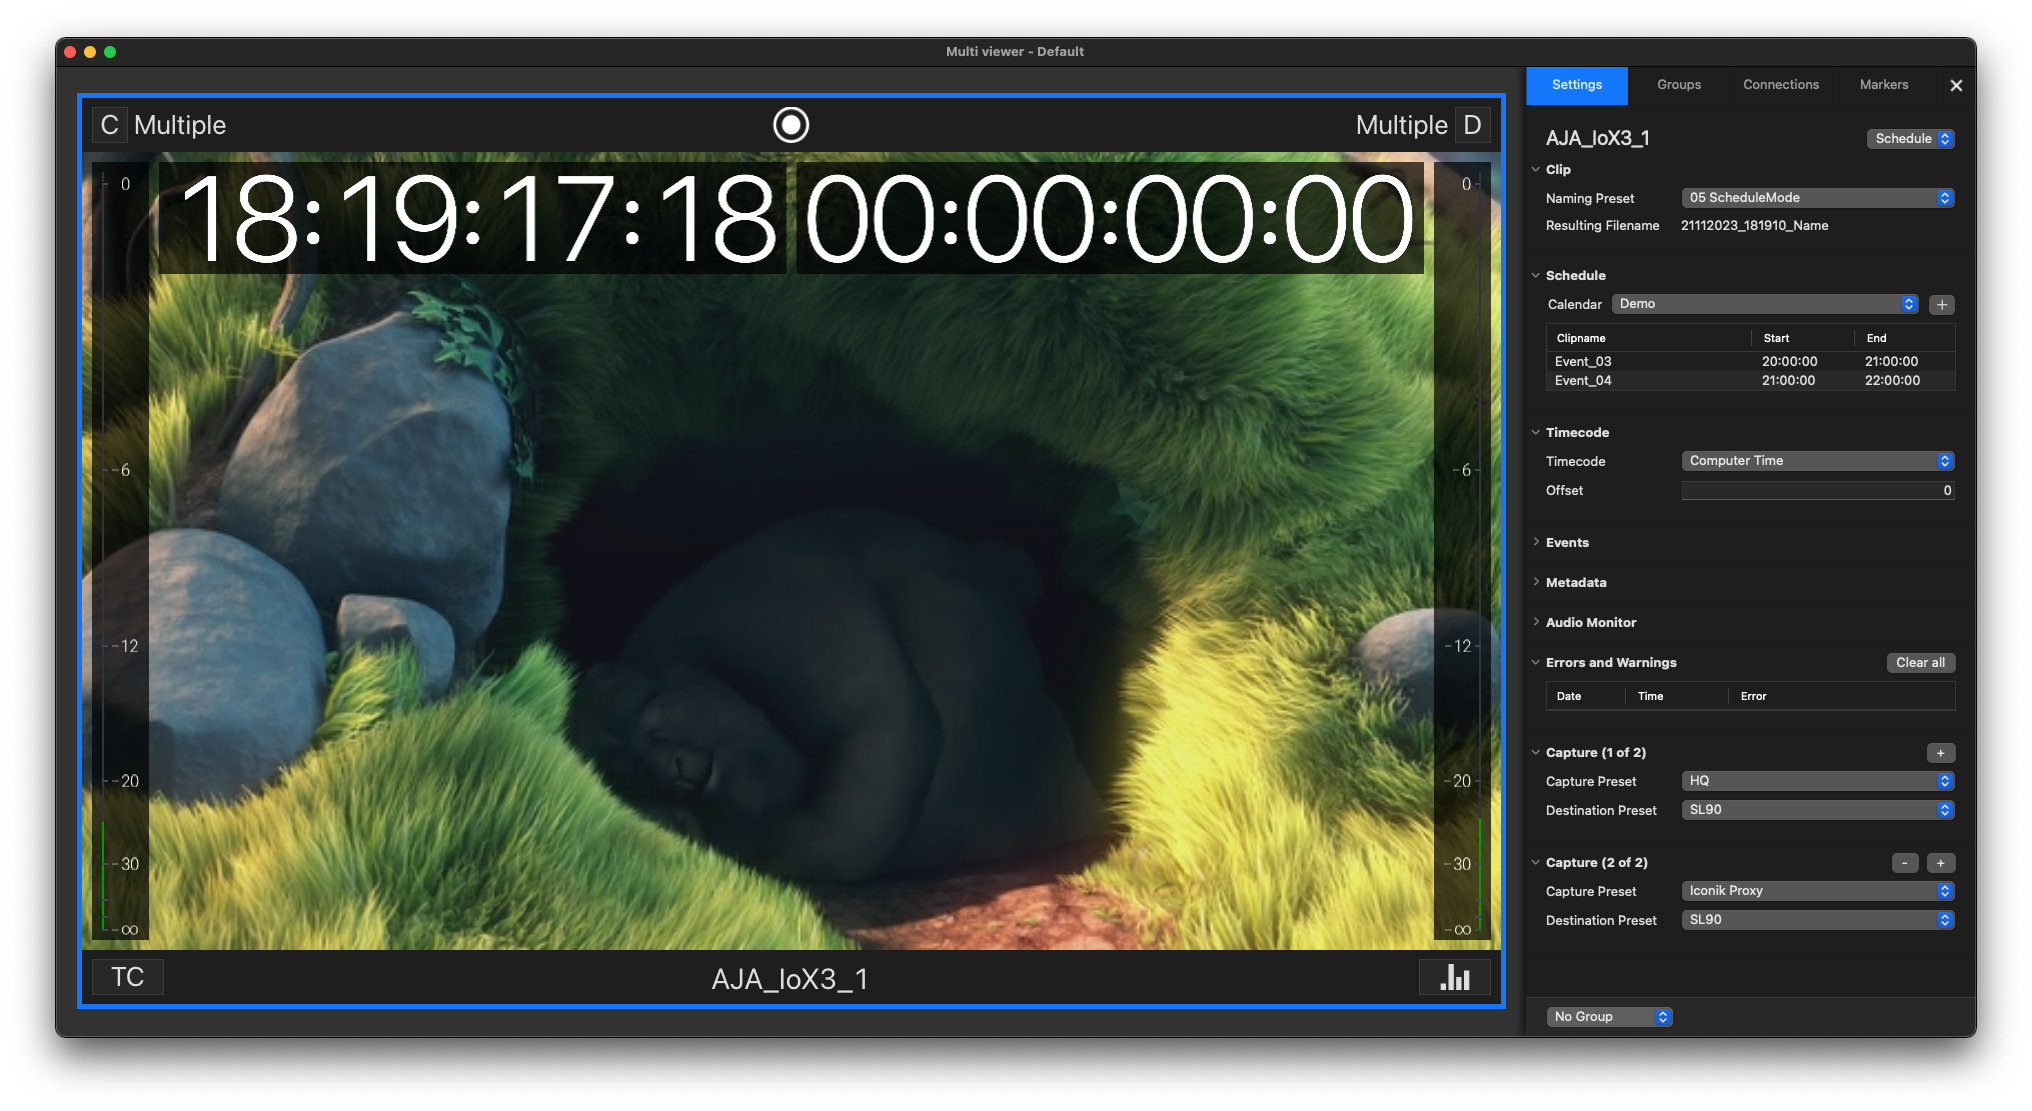The image size is (2032, 1111).
Task: Click the Multiple label next to D
Action: (1401, 125)
